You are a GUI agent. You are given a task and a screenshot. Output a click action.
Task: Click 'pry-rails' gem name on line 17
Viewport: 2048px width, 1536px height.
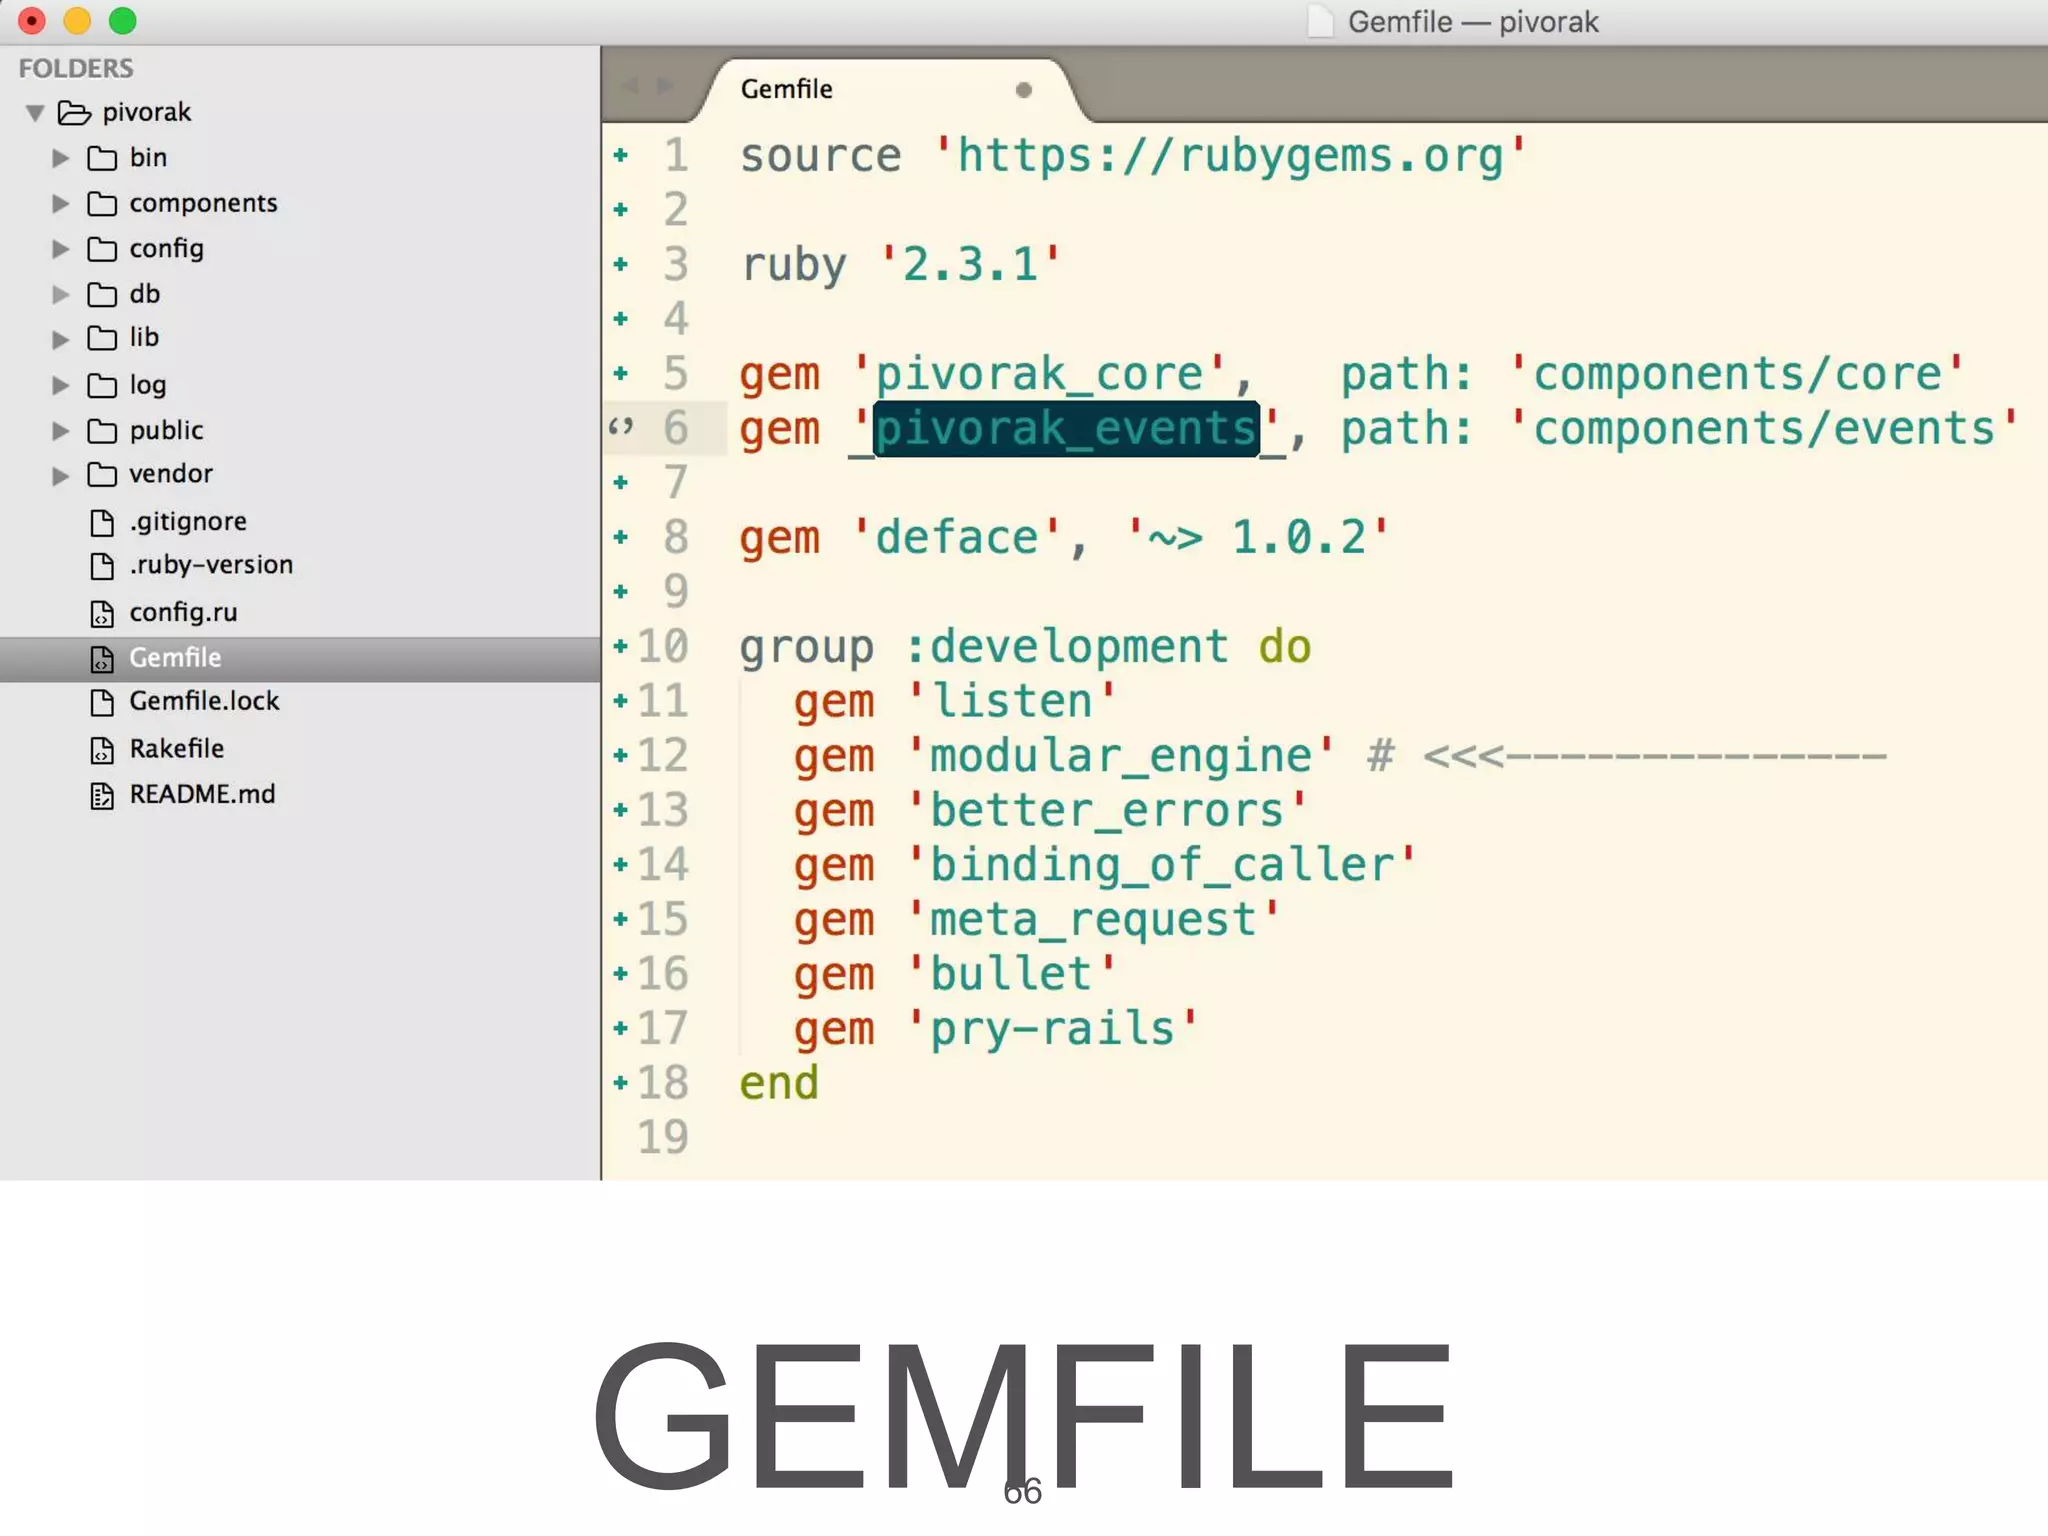click(x=1053, y=1029)
